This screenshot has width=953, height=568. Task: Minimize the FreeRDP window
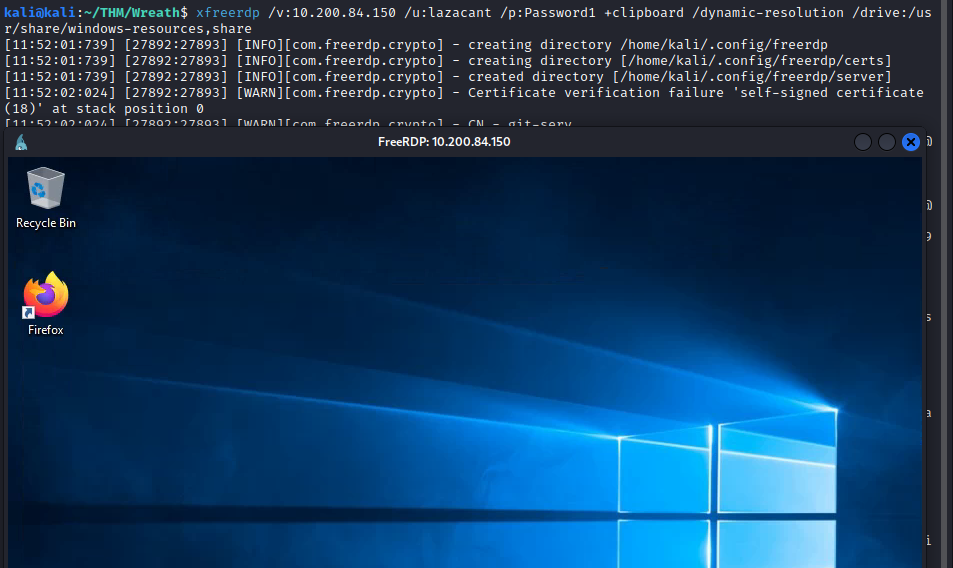tap(862, 142)
